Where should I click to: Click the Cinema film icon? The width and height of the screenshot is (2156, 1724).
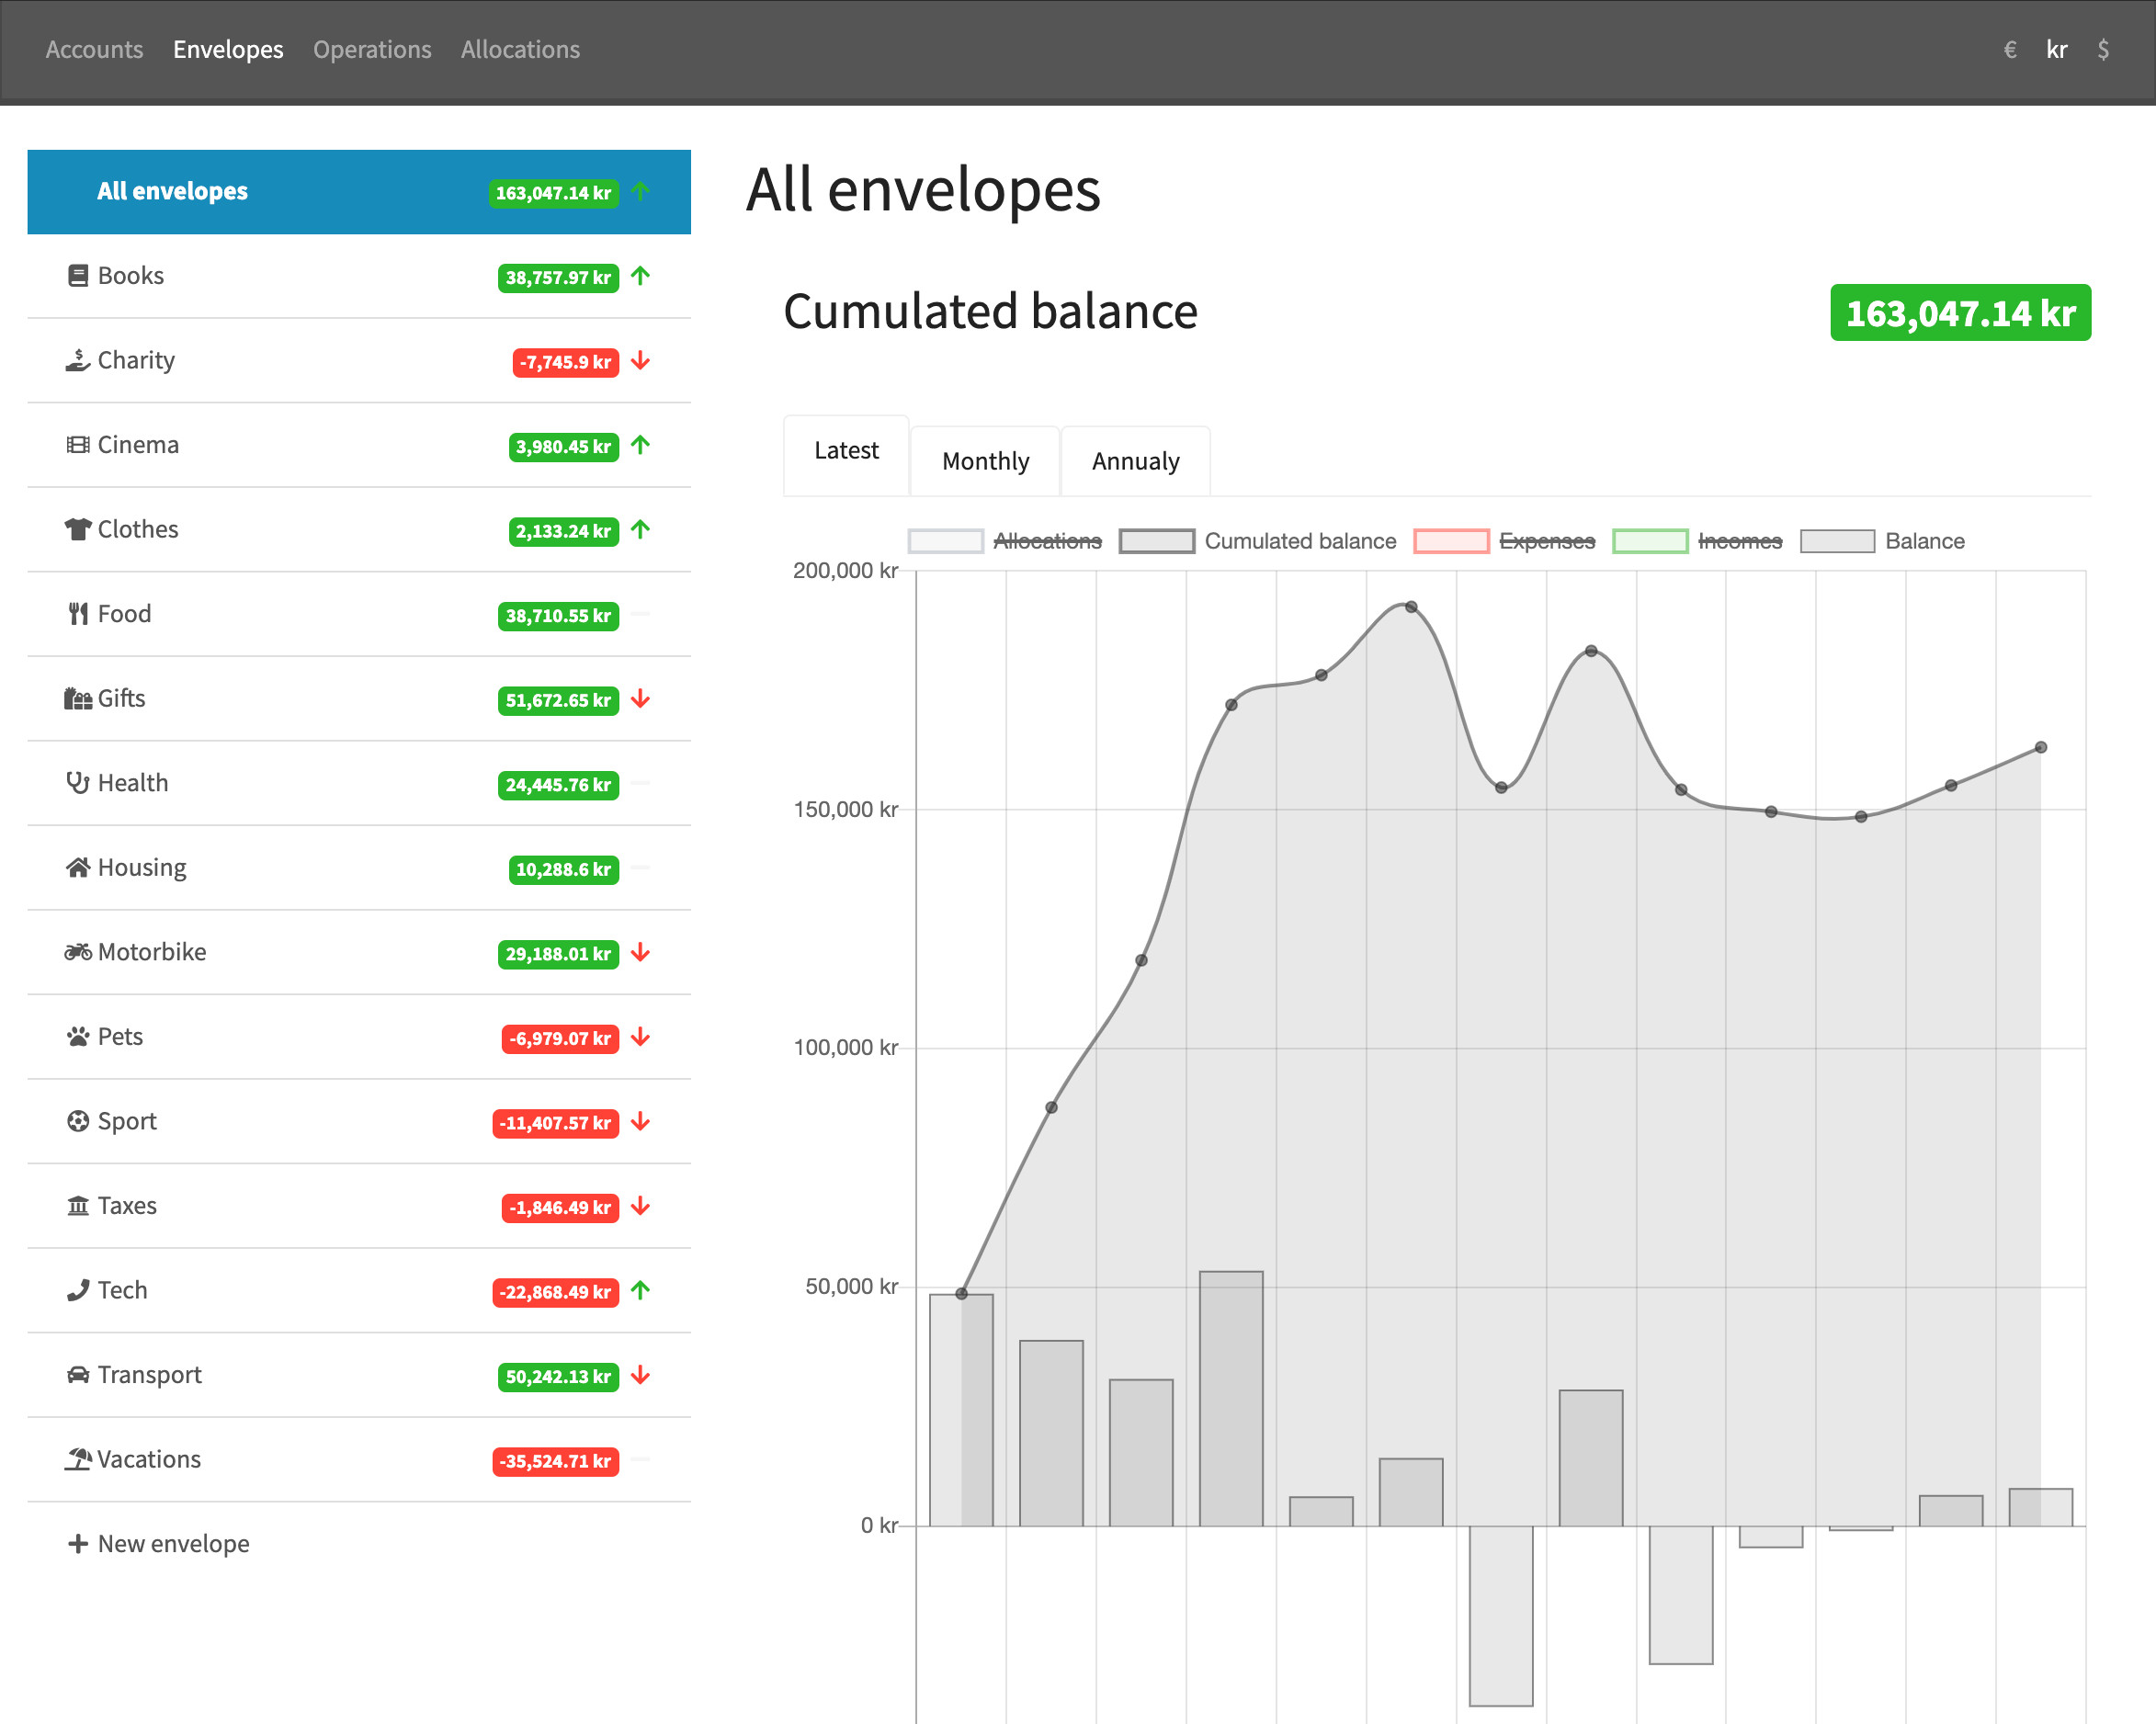(77, 445)
